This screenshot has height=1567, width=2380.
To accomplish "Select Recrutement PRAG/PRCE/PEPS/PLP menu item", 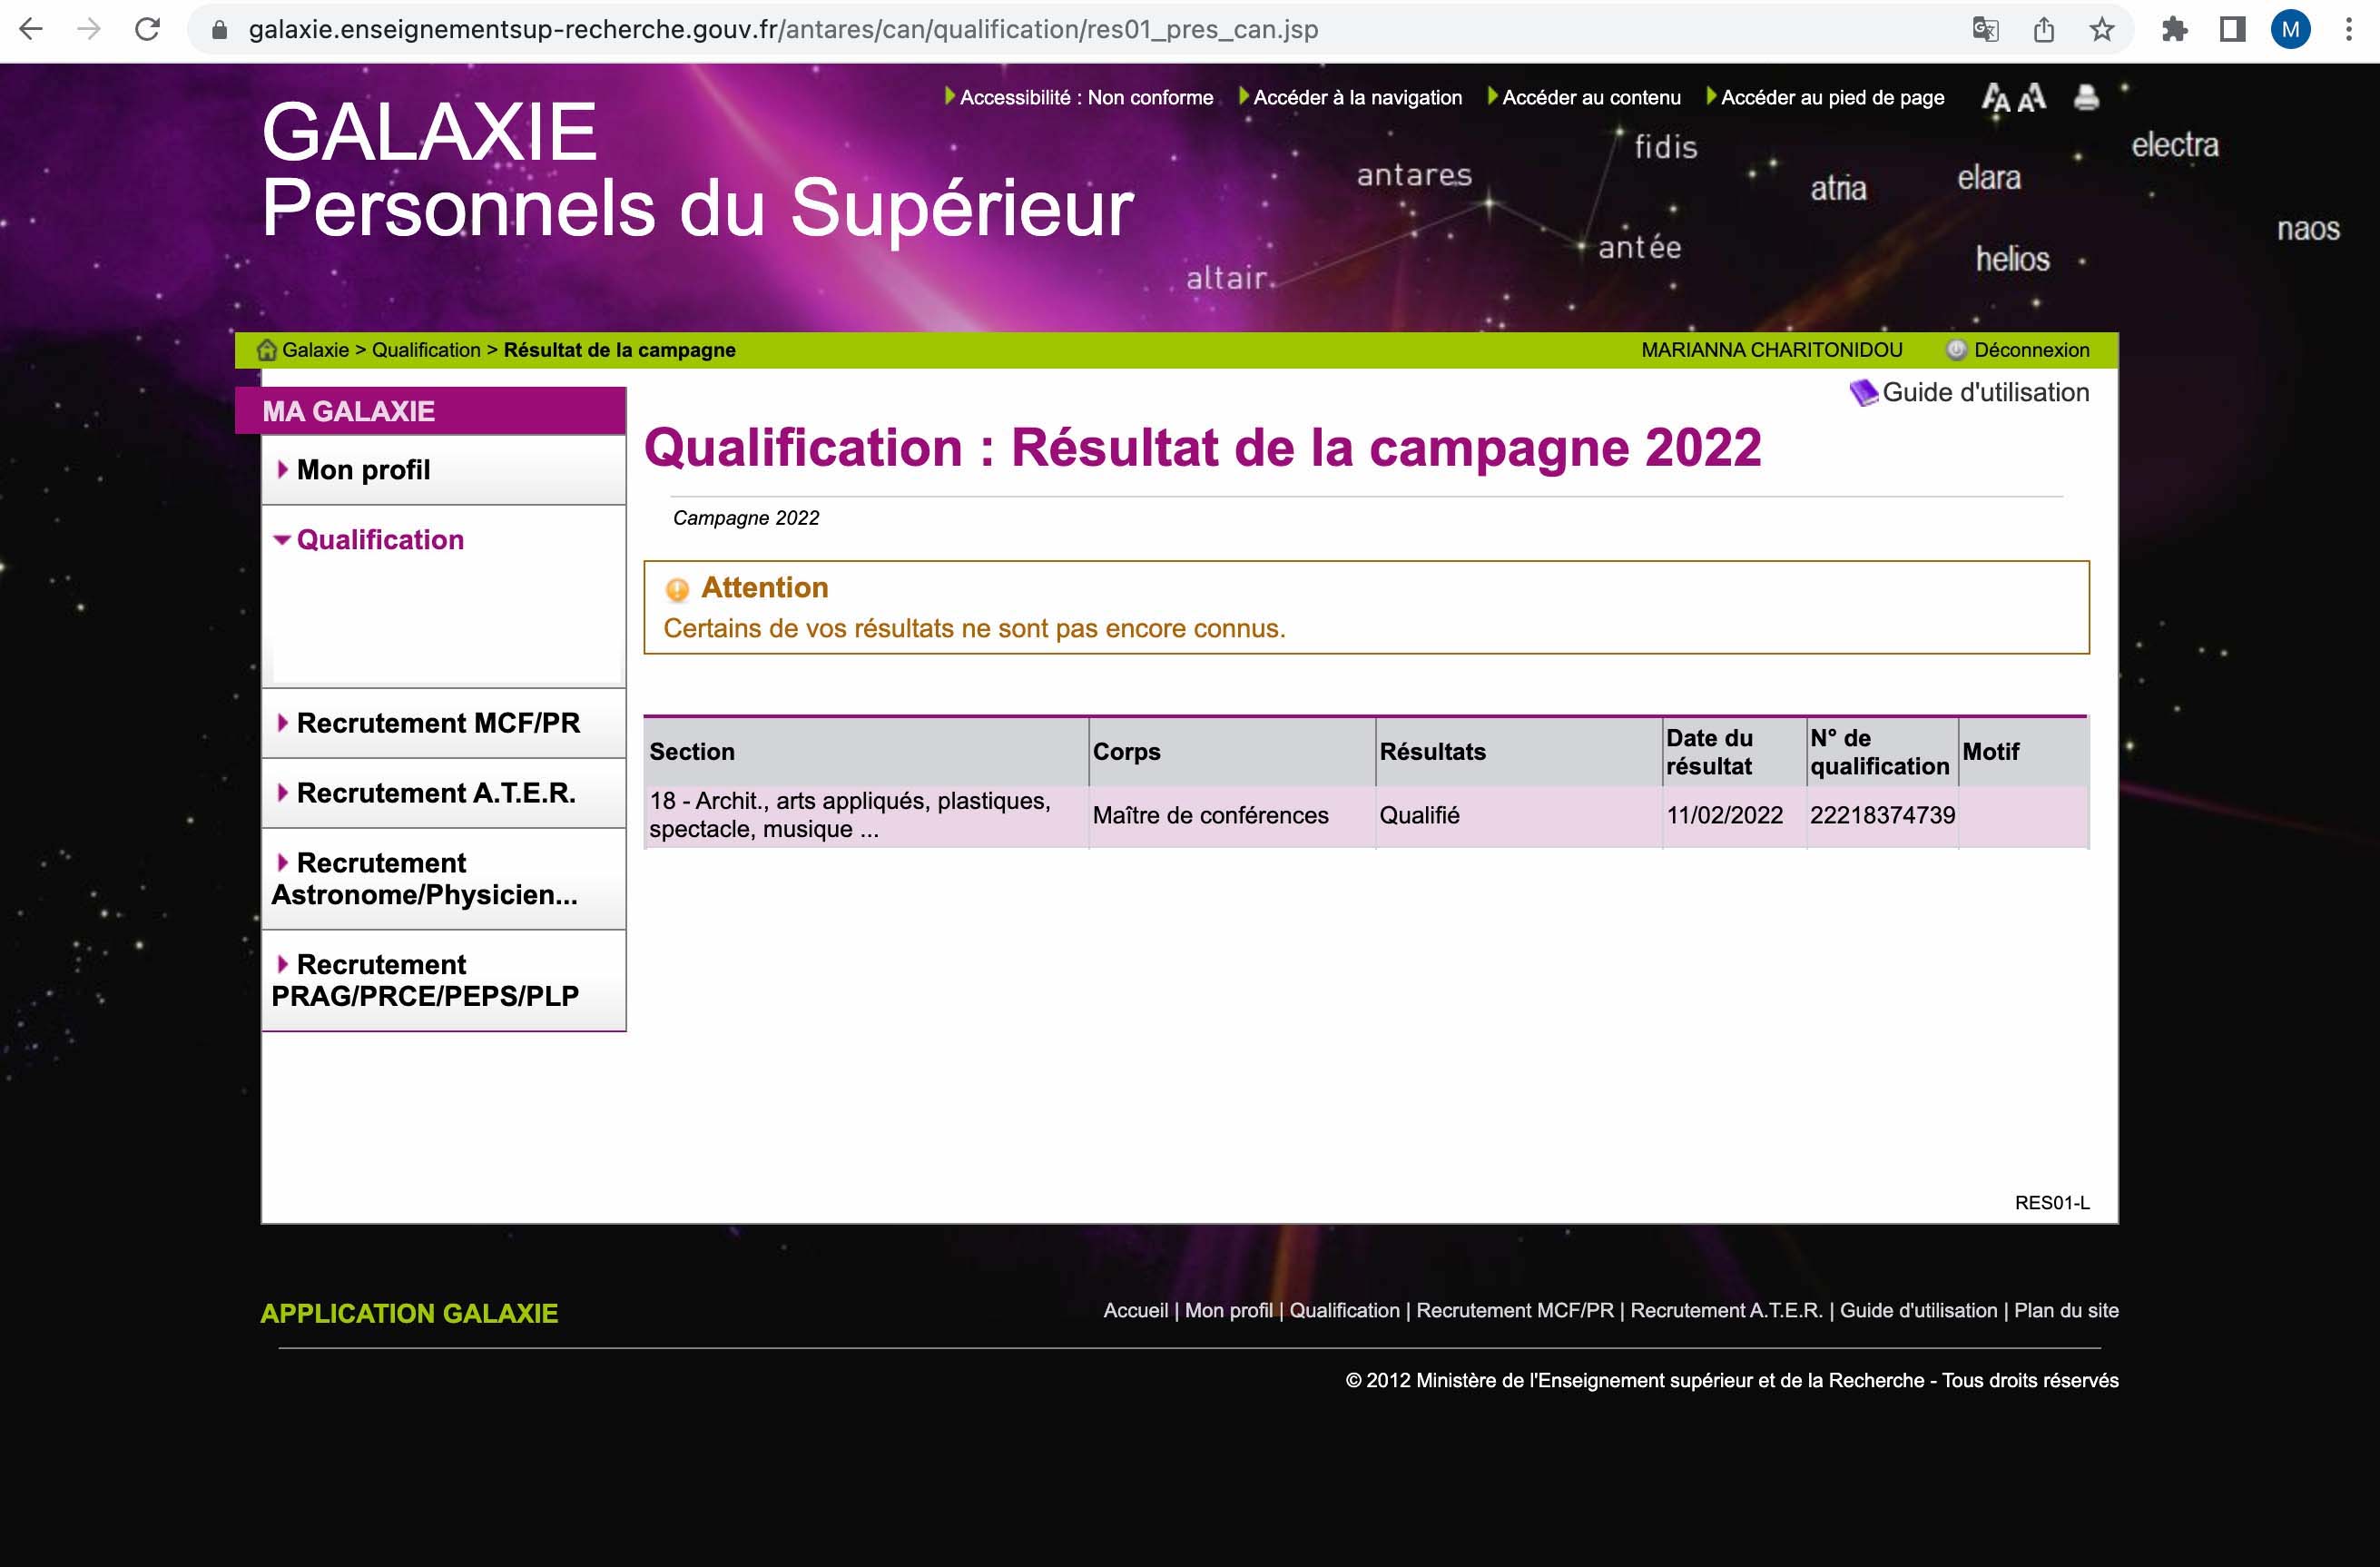I will pyautogui.click(x=424, y=980).
